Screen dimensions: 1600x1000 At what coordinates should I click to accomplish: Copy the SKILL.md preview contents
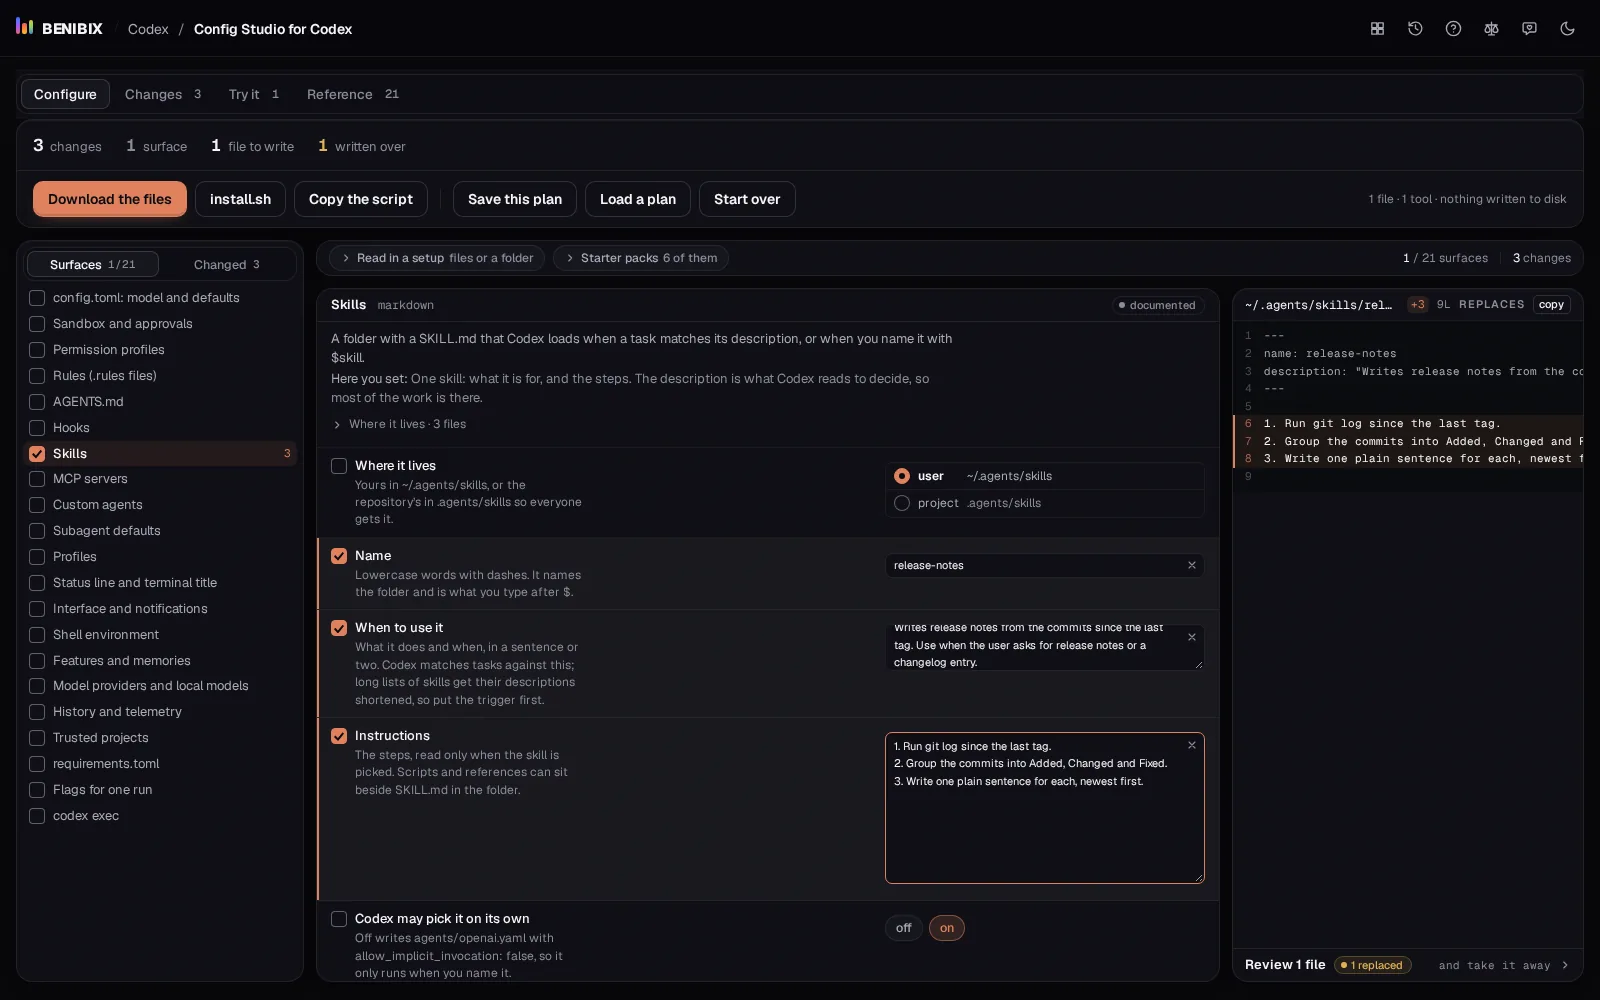point(1551,305)
